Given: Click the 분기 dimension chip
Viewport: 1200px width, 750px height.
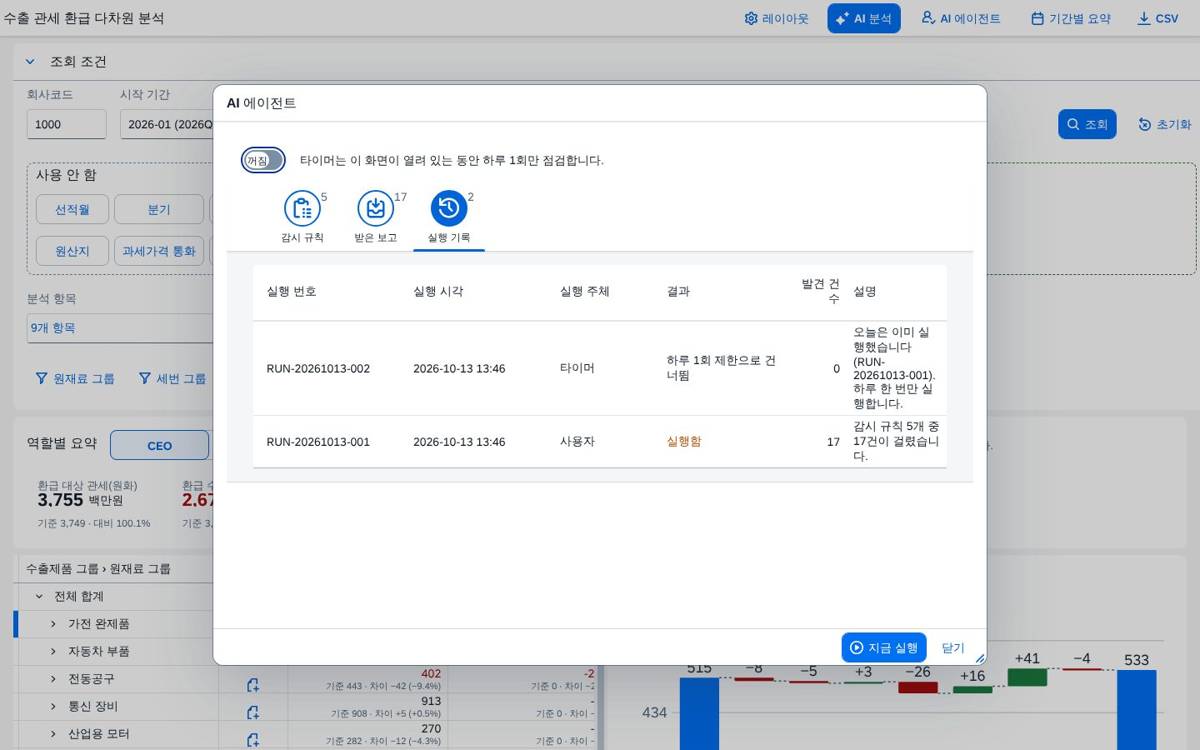Looking at the screenshot, I should 159,210.
